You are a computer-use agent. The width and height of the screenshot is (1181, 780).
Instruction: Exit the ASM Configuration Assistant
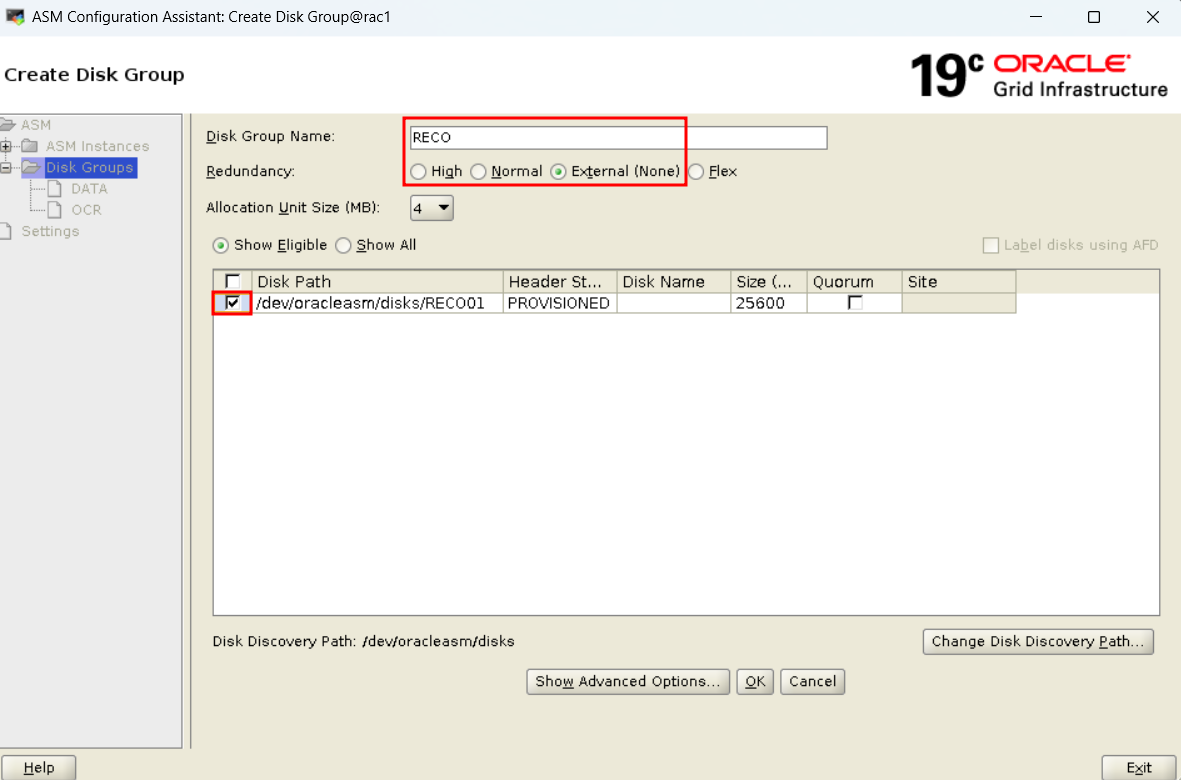[x=1139, y=767]
